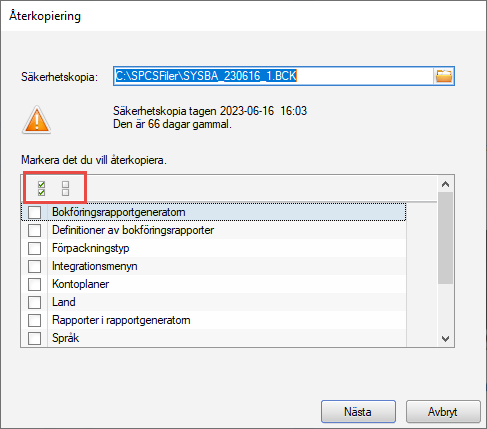Toggle the Språk checkbox
487x429 pixels.
tap(35, 338)
